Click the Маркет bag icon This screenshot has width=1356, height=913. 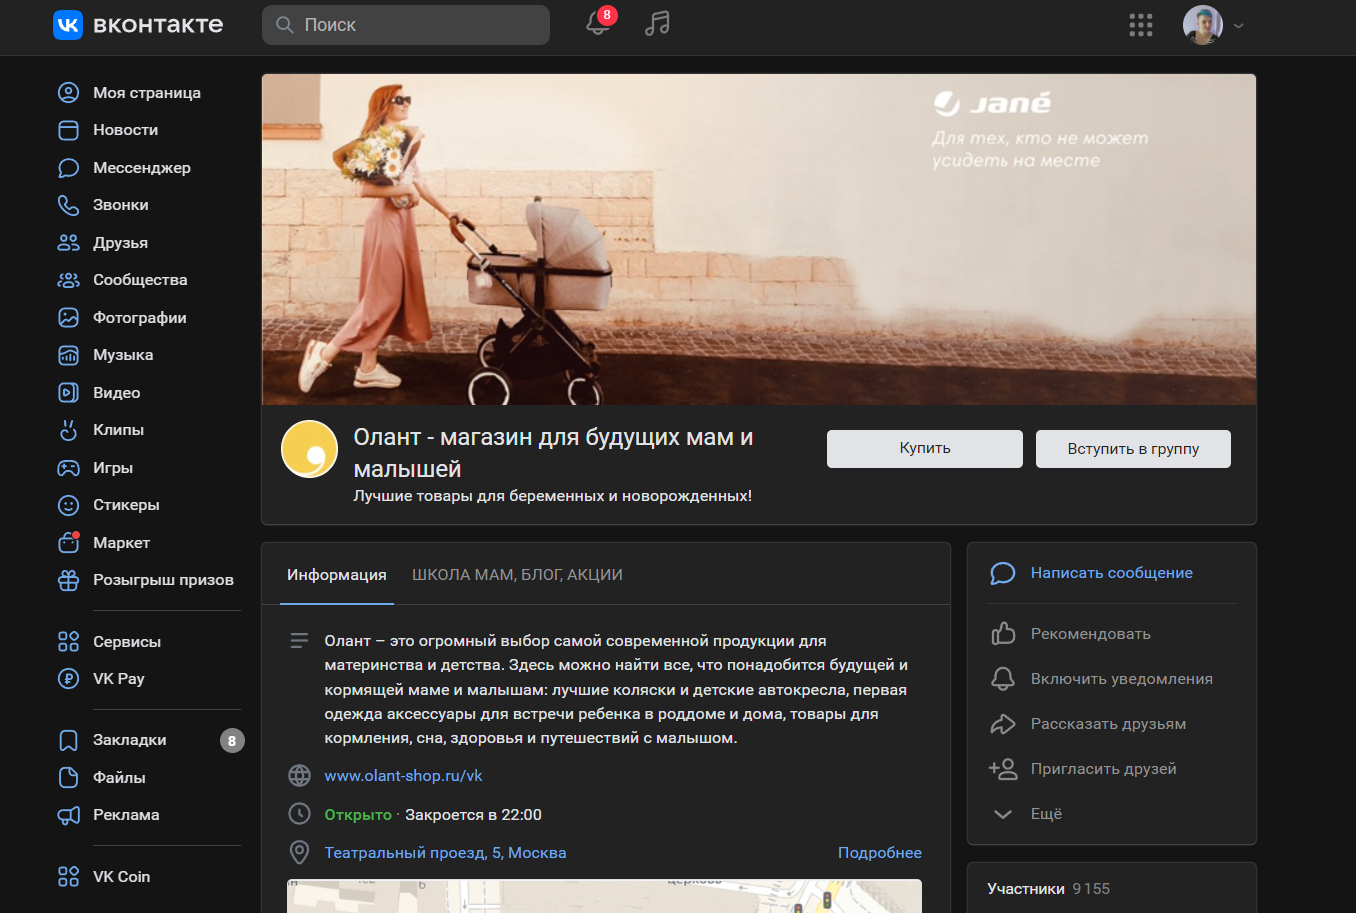coord(68,543)
